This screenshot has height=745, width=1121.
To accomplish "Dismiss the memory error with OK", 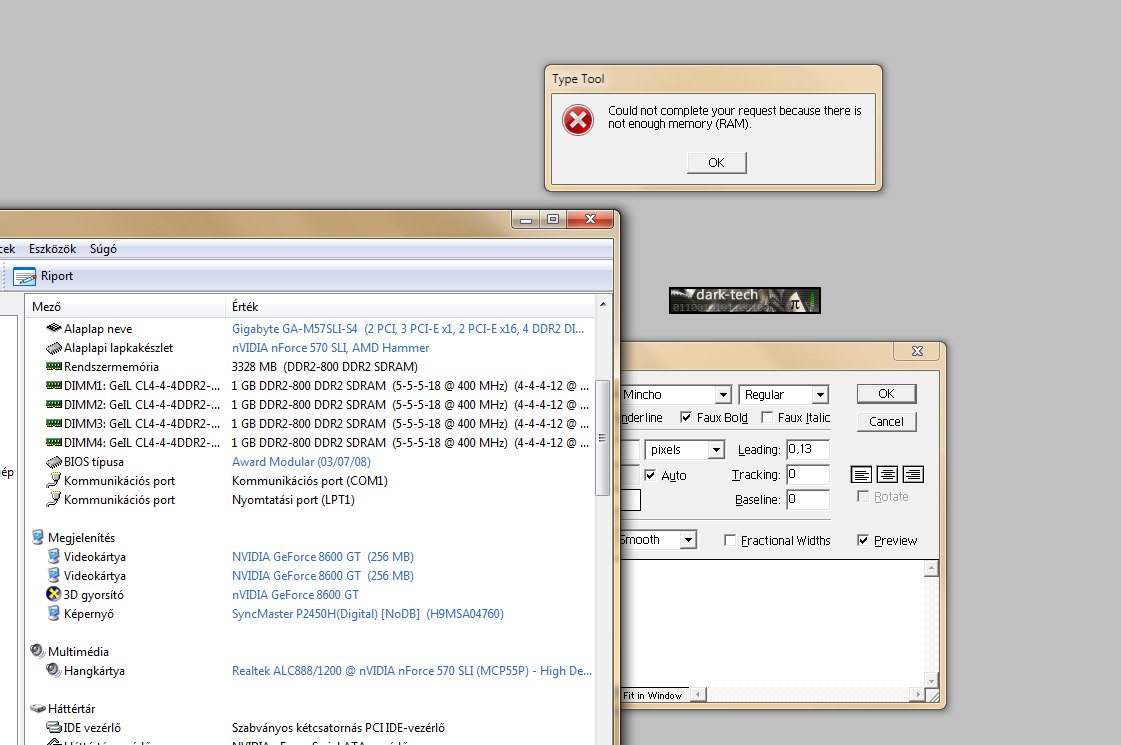I will coord(716,163).
